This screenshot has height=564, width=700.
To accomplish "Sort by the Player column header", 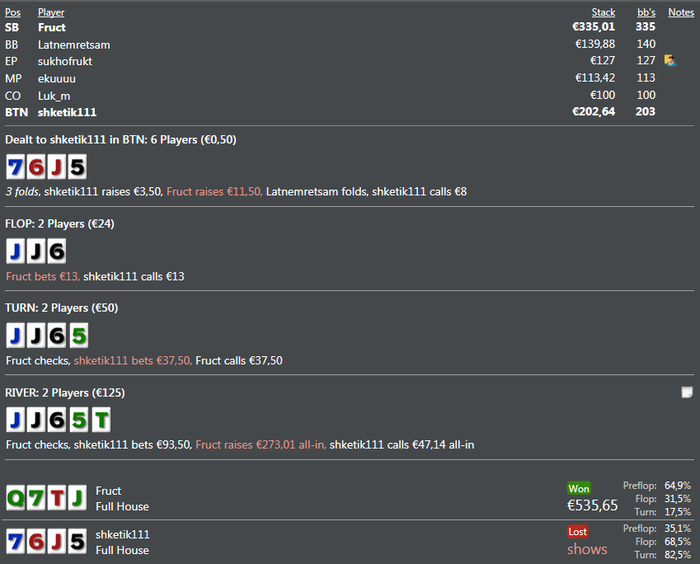I will click(51, 13).
